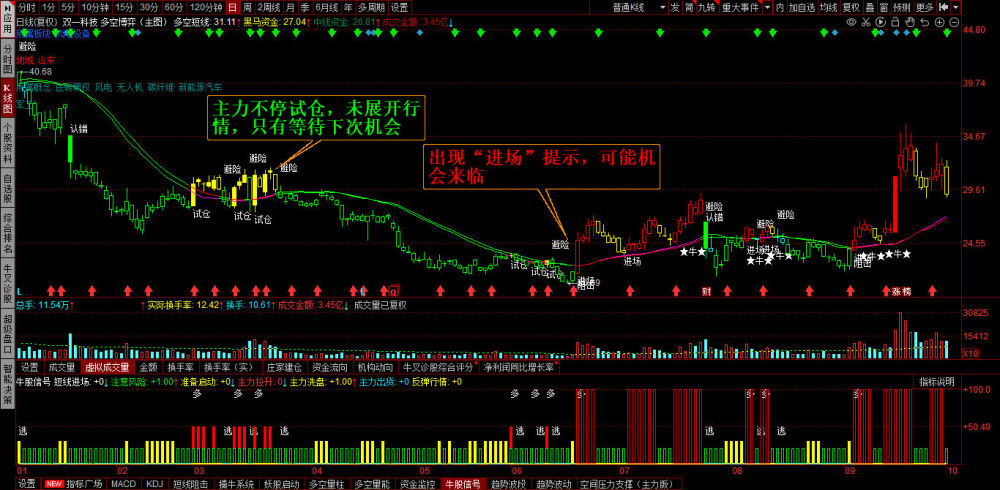Click the 窗 window button

point(884,8)
